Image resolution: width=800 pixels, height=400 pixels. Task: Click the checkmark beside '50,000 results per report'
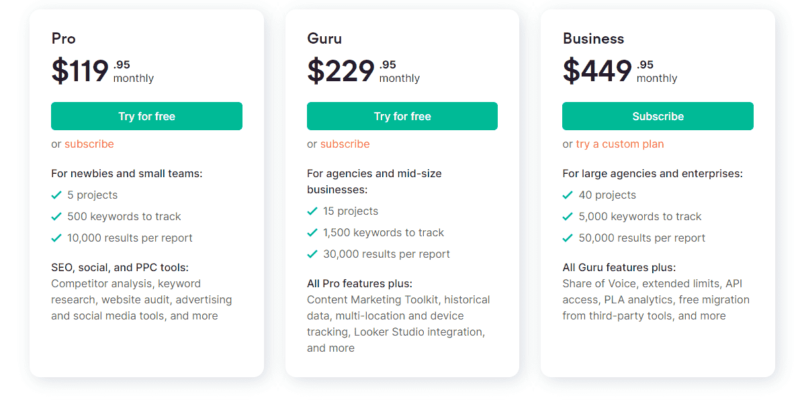coord(568,238)
